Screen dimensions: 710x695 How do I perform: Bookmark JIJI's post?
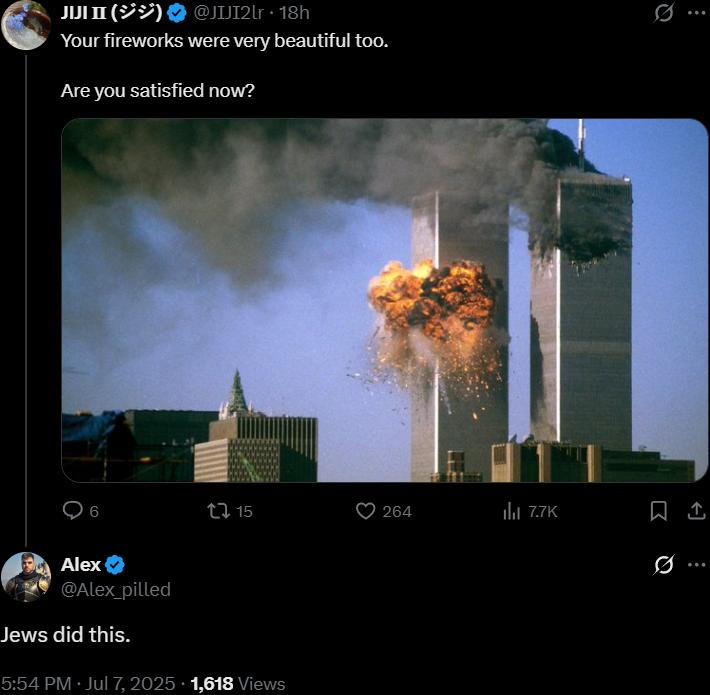tap(658, 511)
